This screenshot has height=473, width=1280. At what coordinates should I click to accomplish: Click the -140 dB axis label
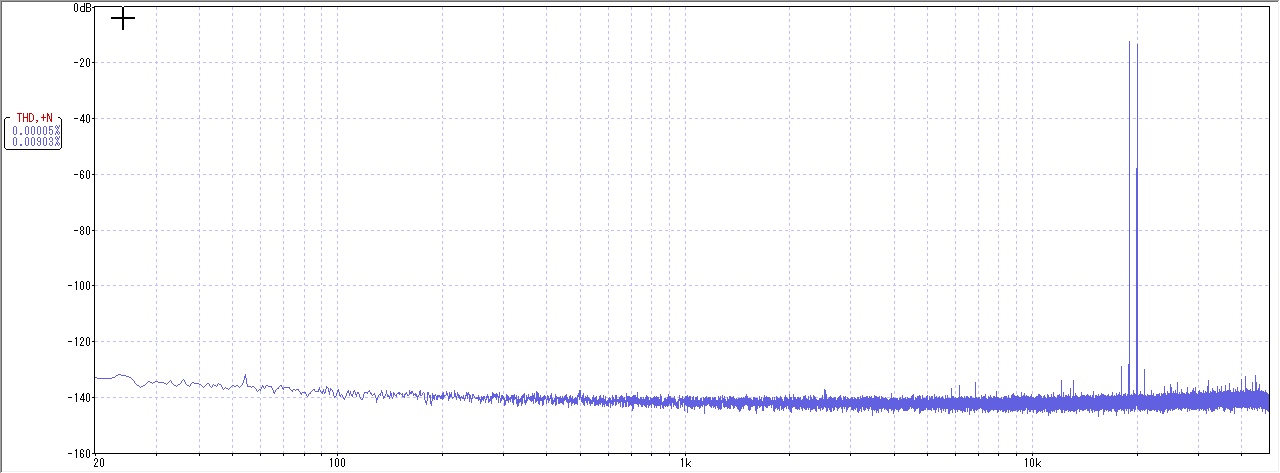click(x=80, y=398)
